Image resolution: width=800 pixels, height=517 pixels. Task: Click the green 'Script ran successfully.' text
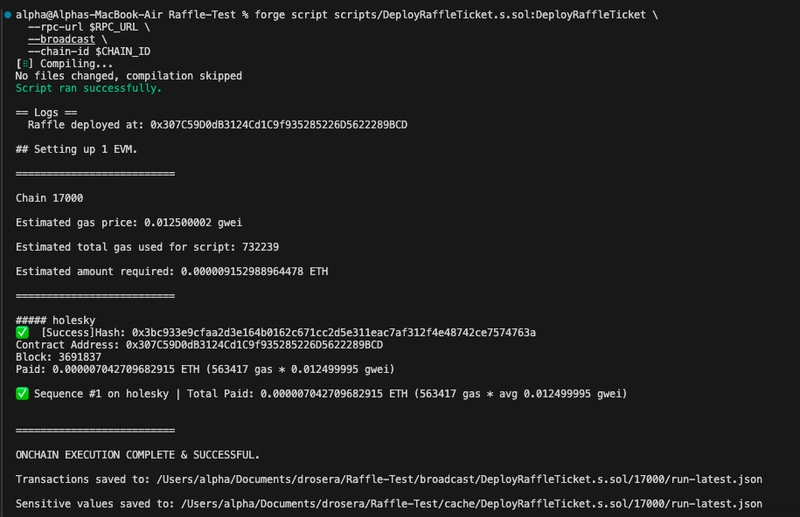coord(88,88)
